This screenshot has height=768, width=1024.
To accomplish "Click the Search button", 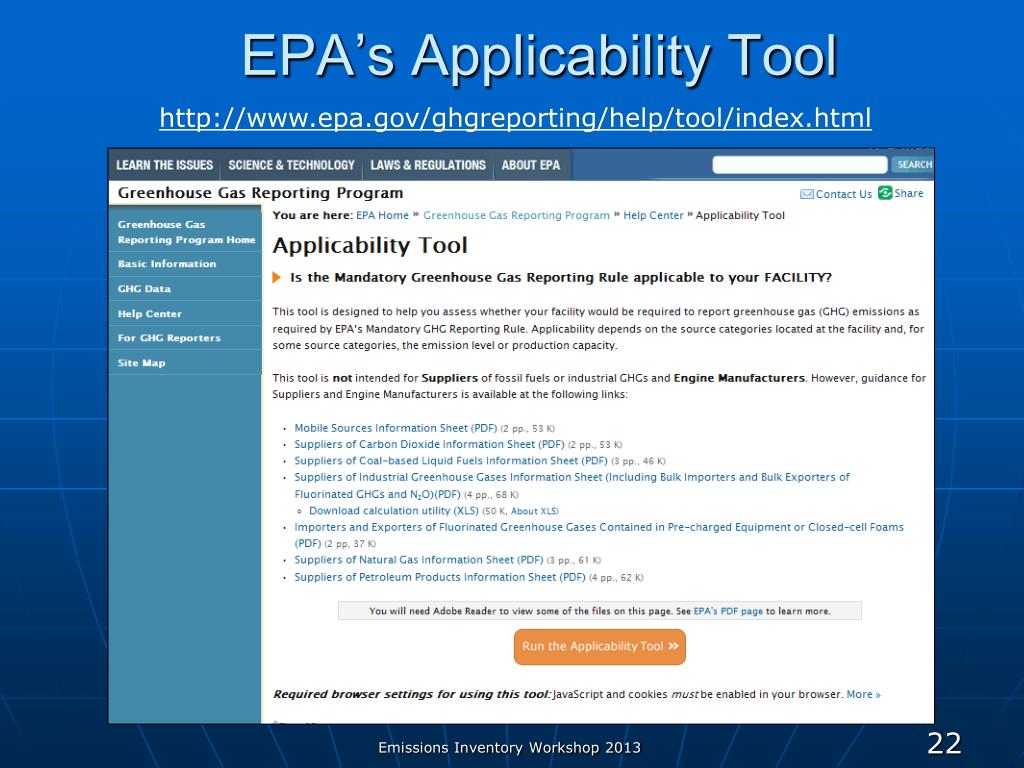I will pyautogui.click(x=913, y=165).
